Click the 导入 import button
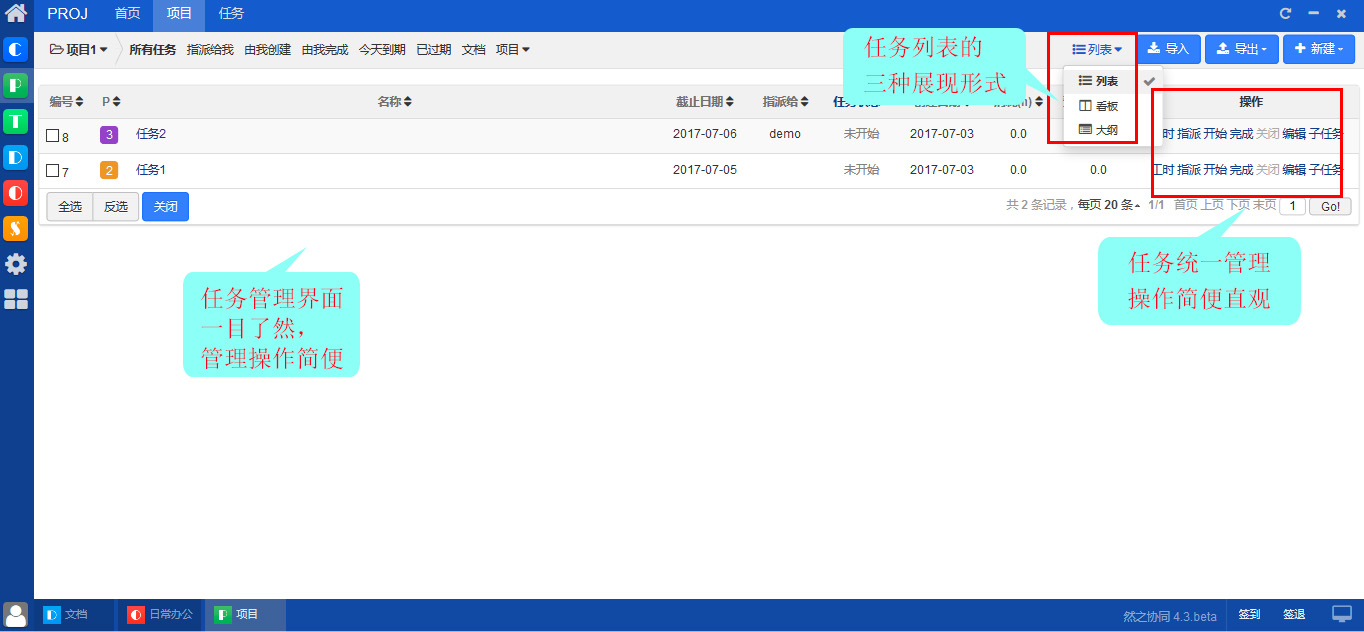The image size is (1364, 632). click(x=1168, y=49)
